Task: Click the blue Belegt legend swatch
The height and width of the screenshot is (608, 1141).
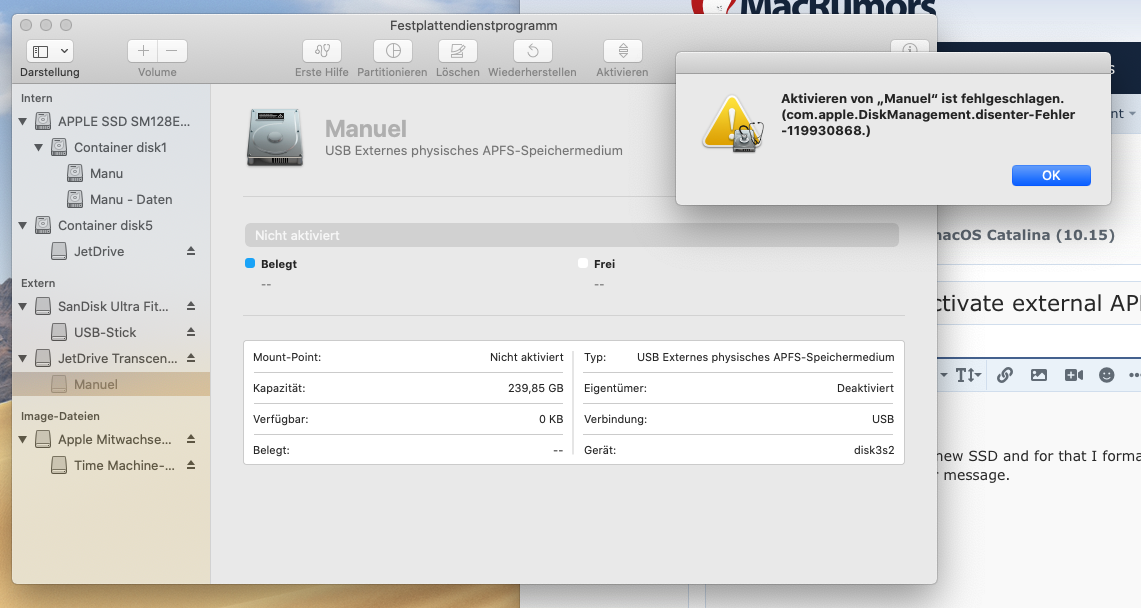Action: pos(250,263)
